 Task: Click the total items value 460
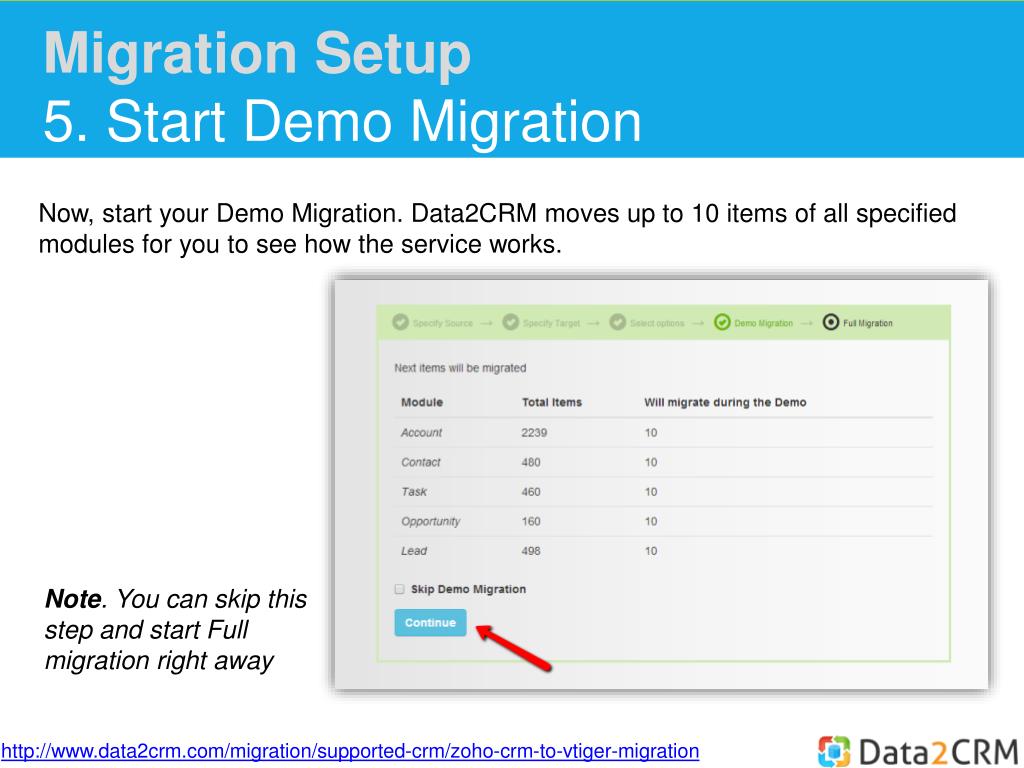click(531, 492)
